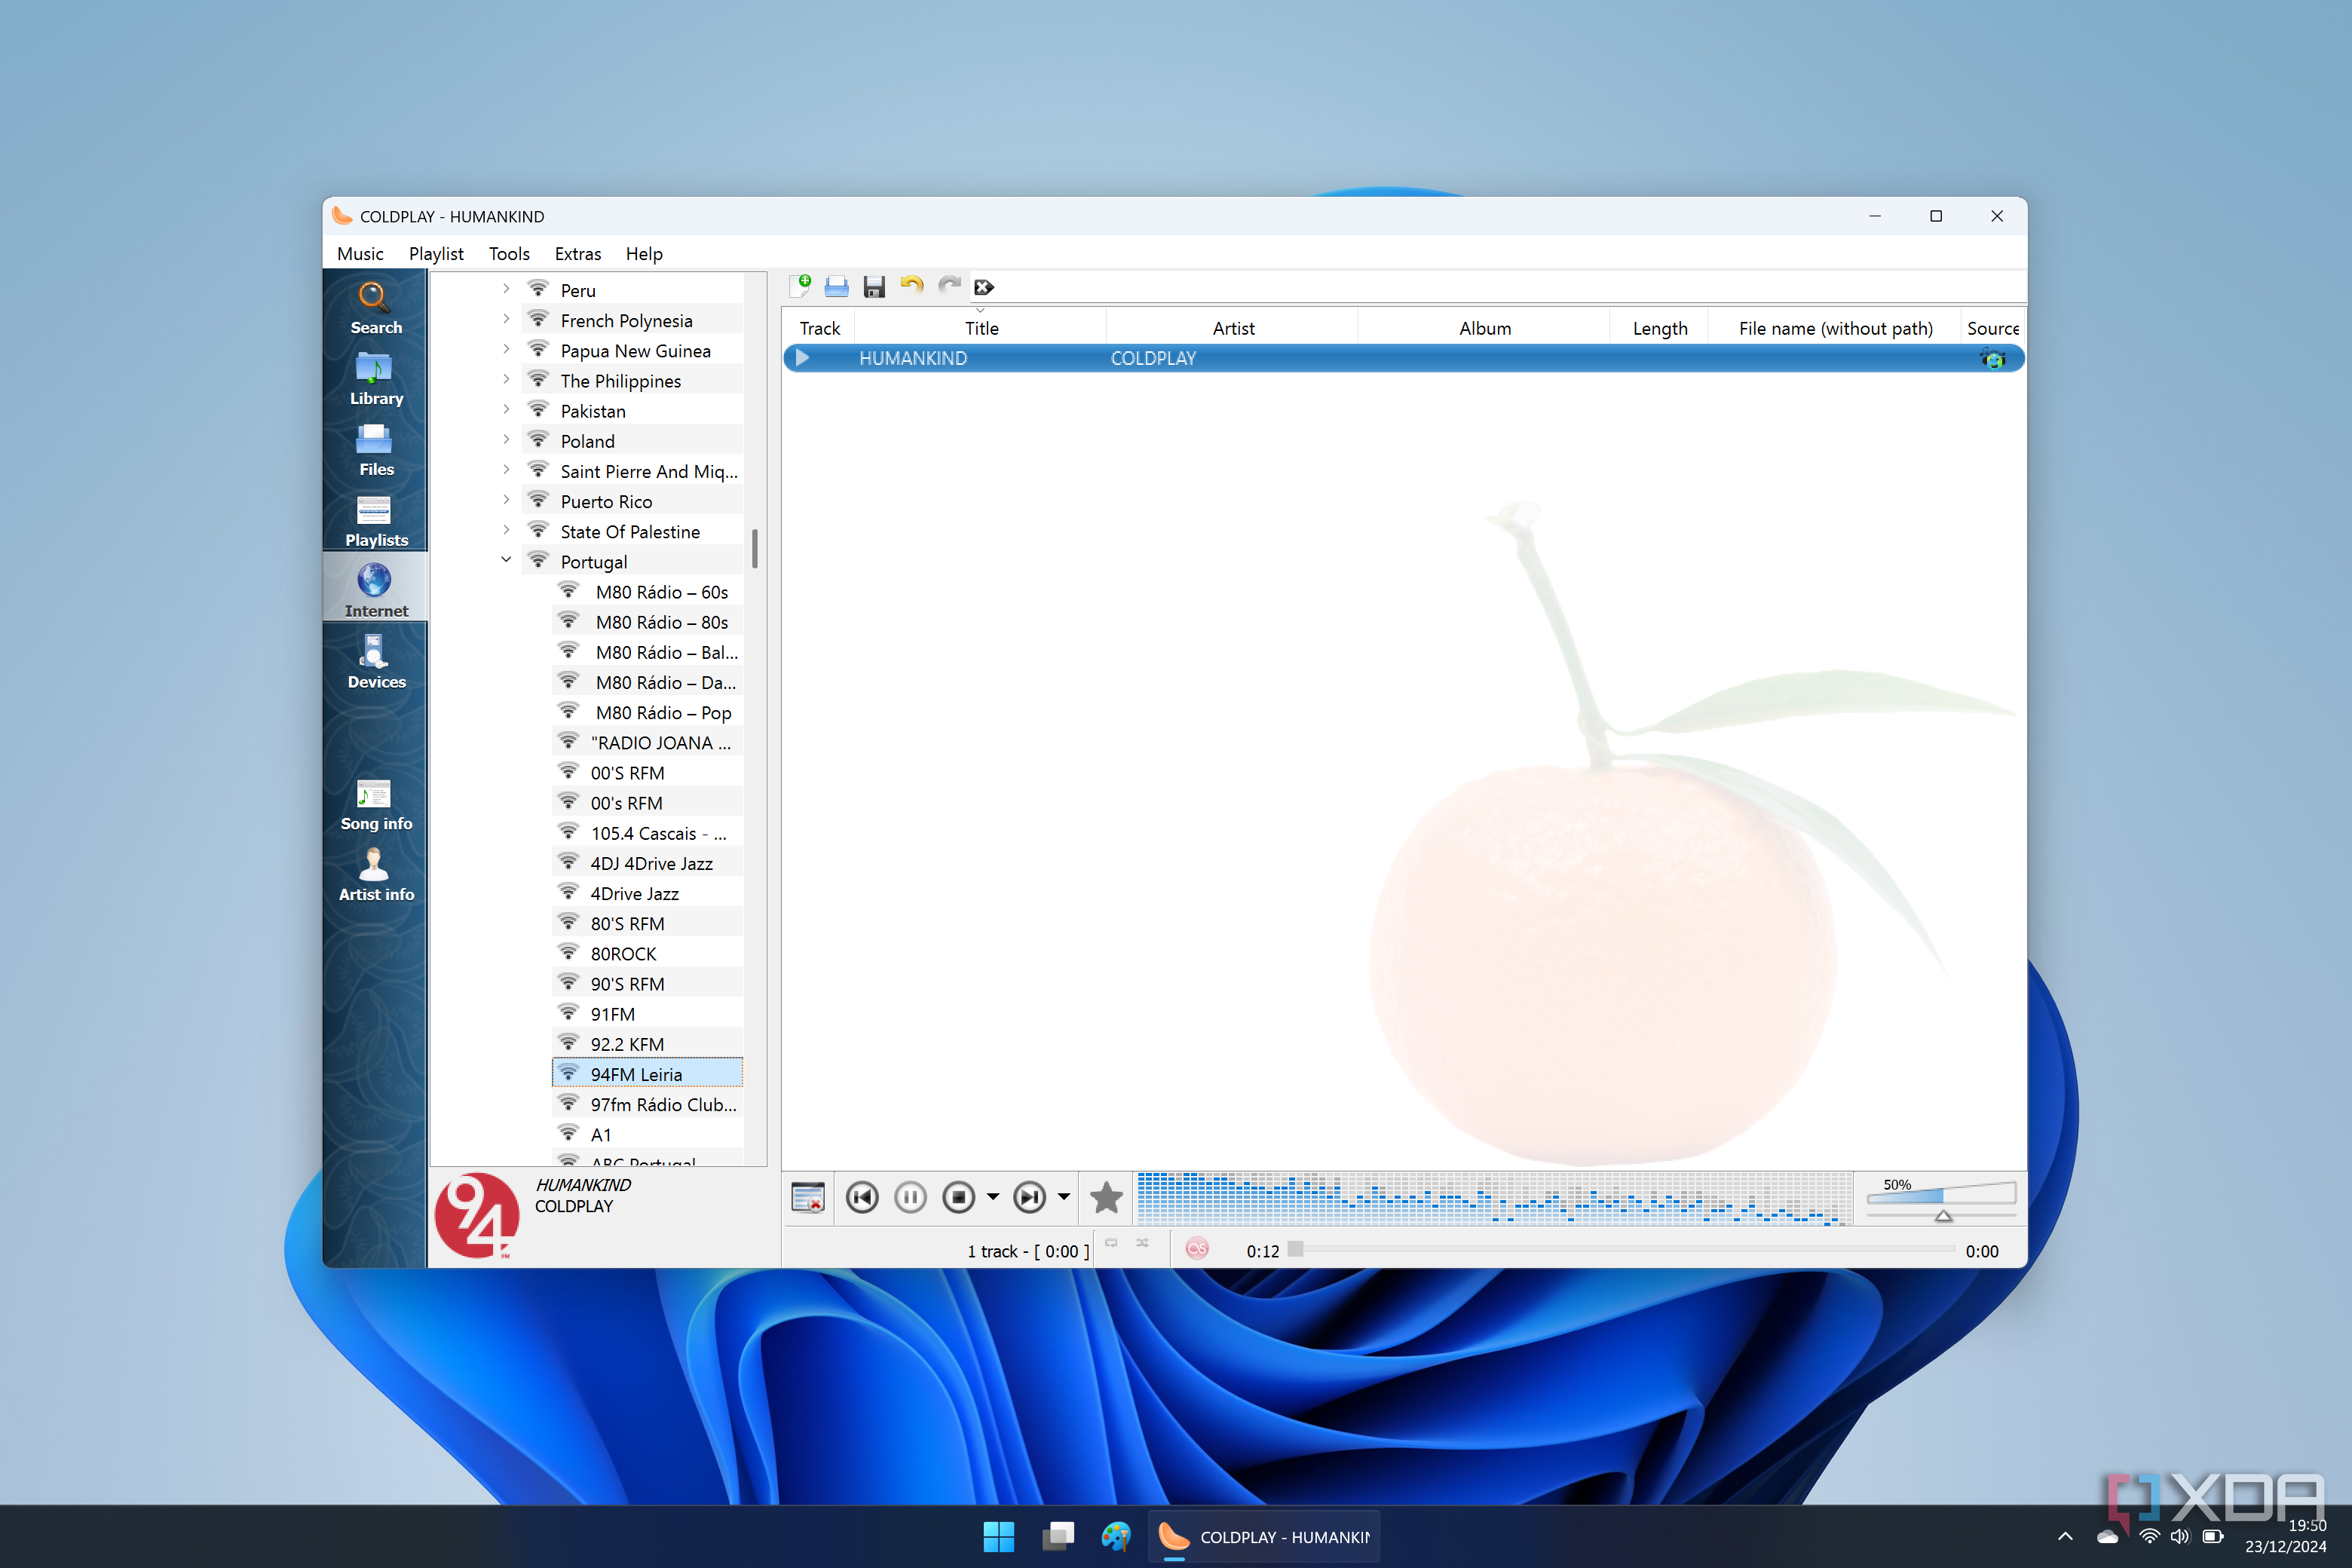This screenshot has height=1568, width=2352.
Task: Collapse the Portugal radio tree node
Action: (x=506, y=560)
